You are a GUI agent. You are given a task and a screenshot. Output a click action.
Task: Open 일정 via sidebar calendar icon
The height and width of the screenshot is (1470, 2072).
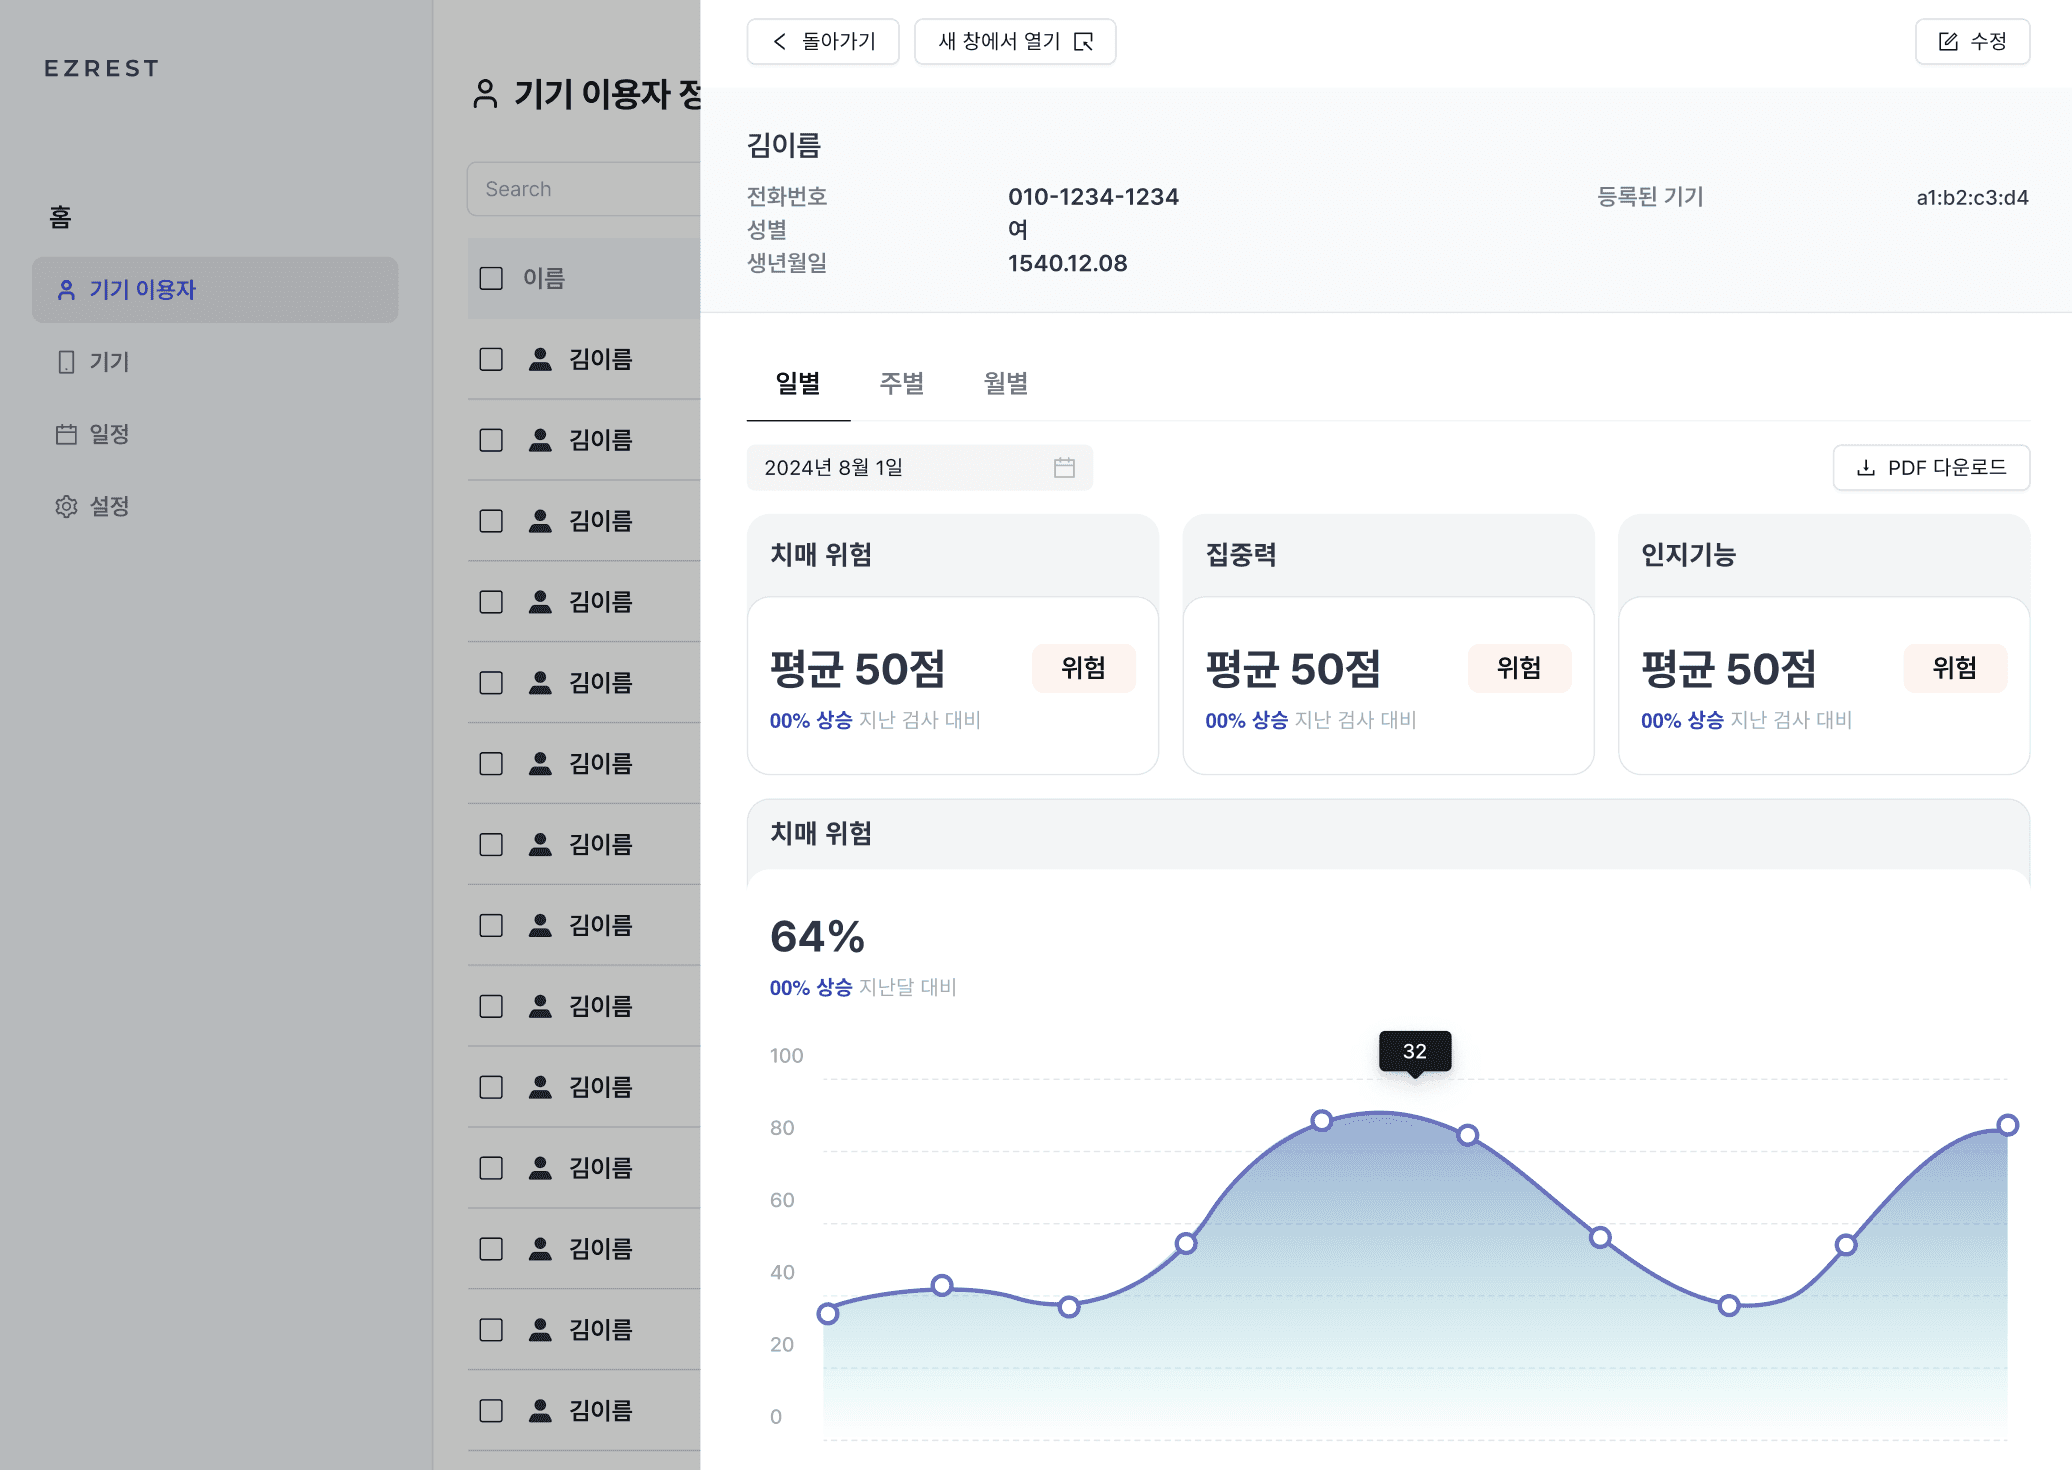66,434
